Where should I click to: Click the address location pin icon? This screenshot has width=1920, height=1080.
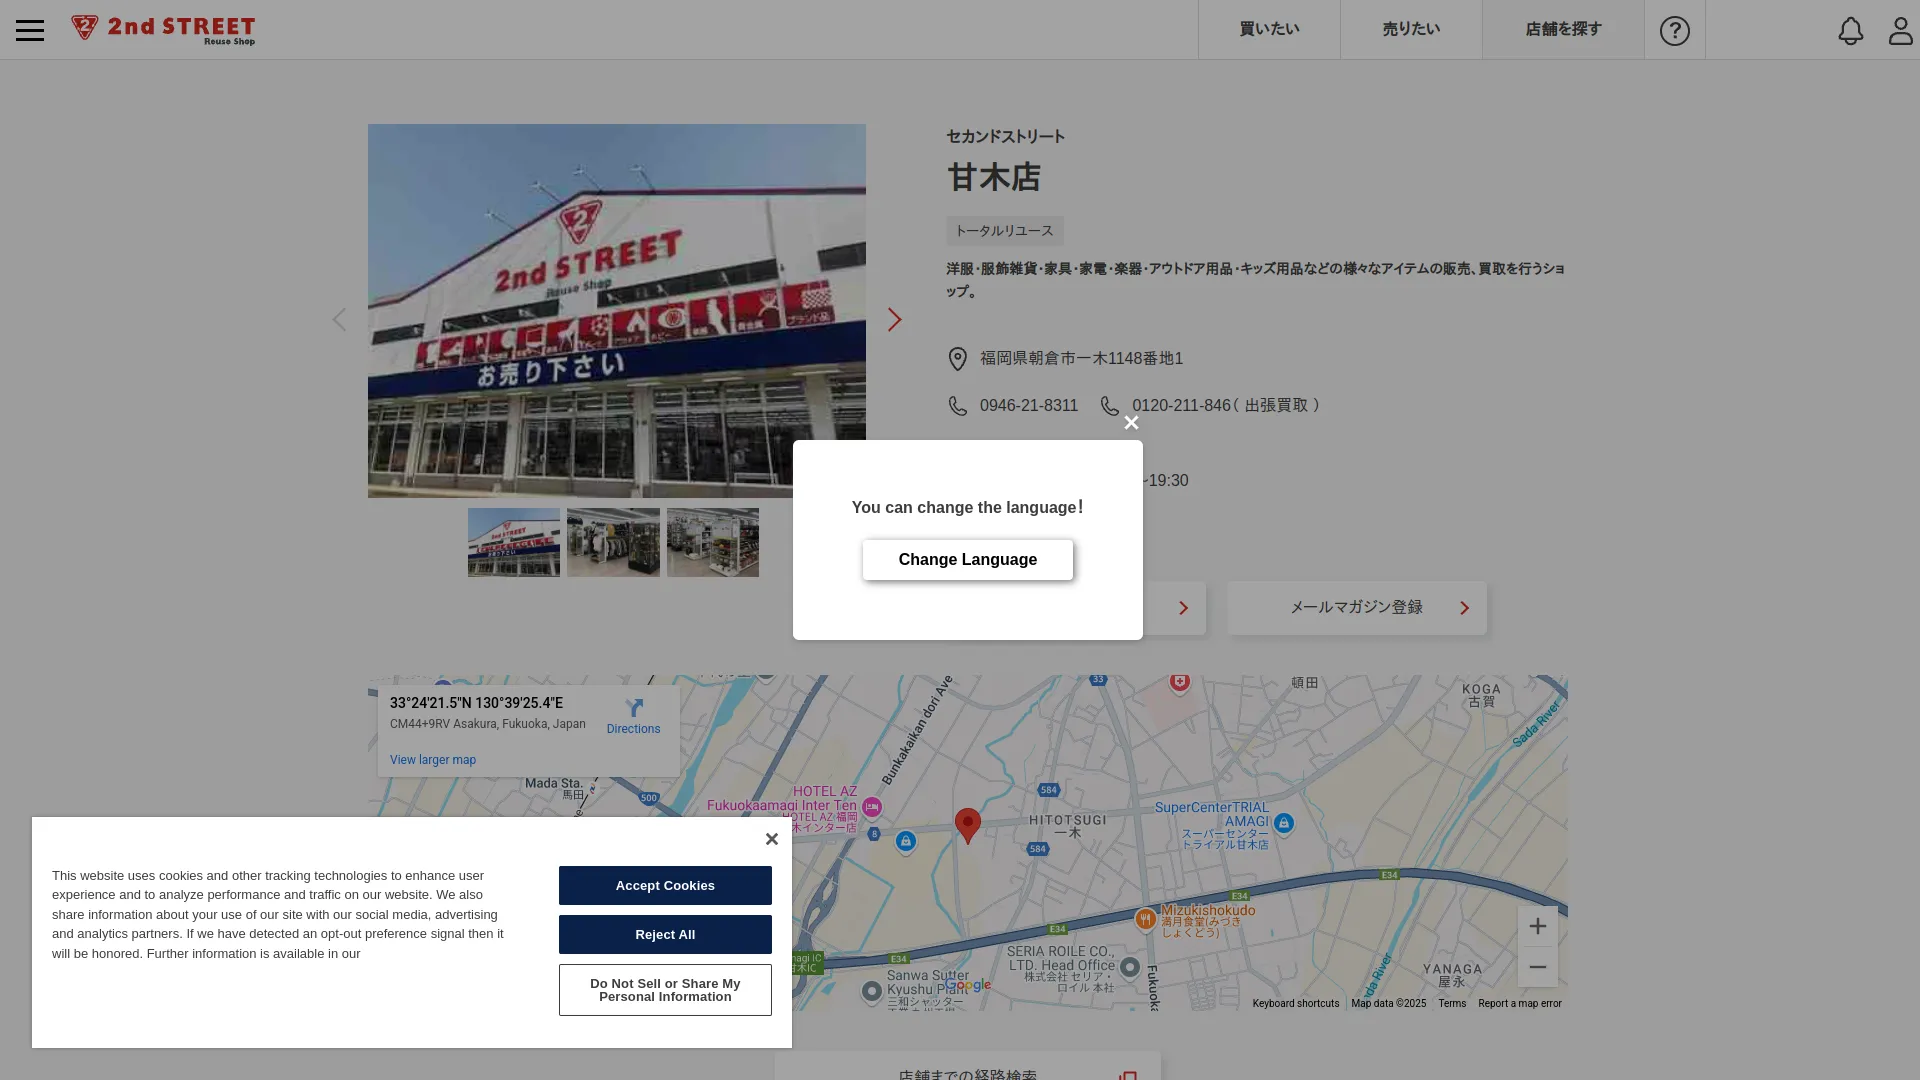pos(958,359)
